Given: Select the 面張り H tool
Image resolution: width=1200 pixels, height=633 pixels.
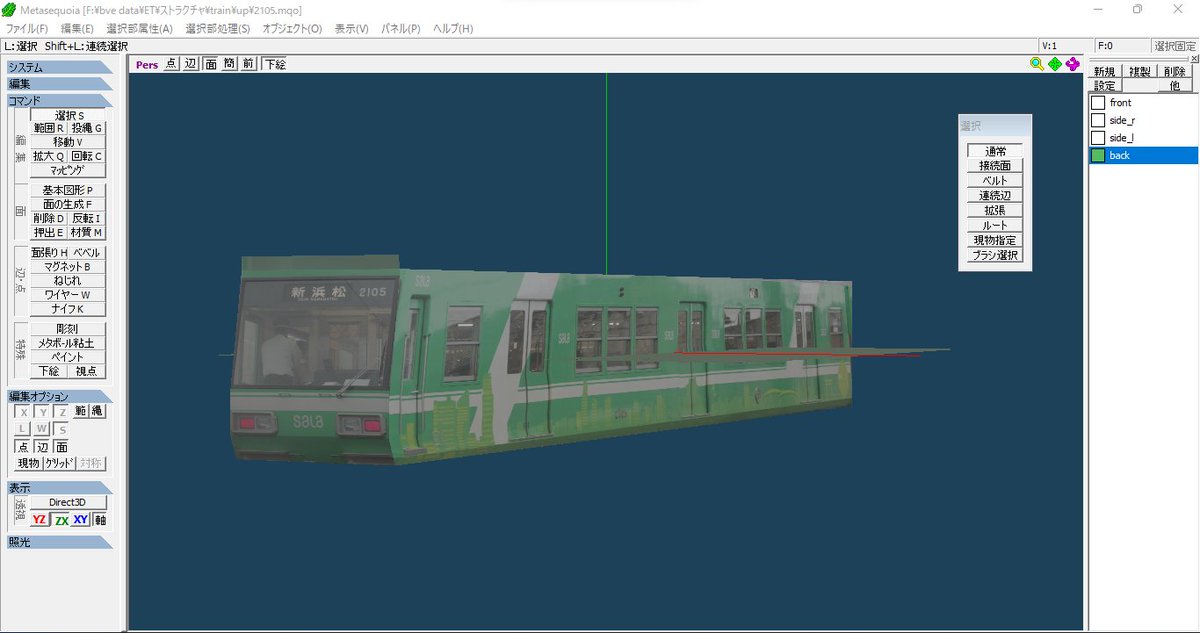Looking at the screenshot, I should (49, 253).
